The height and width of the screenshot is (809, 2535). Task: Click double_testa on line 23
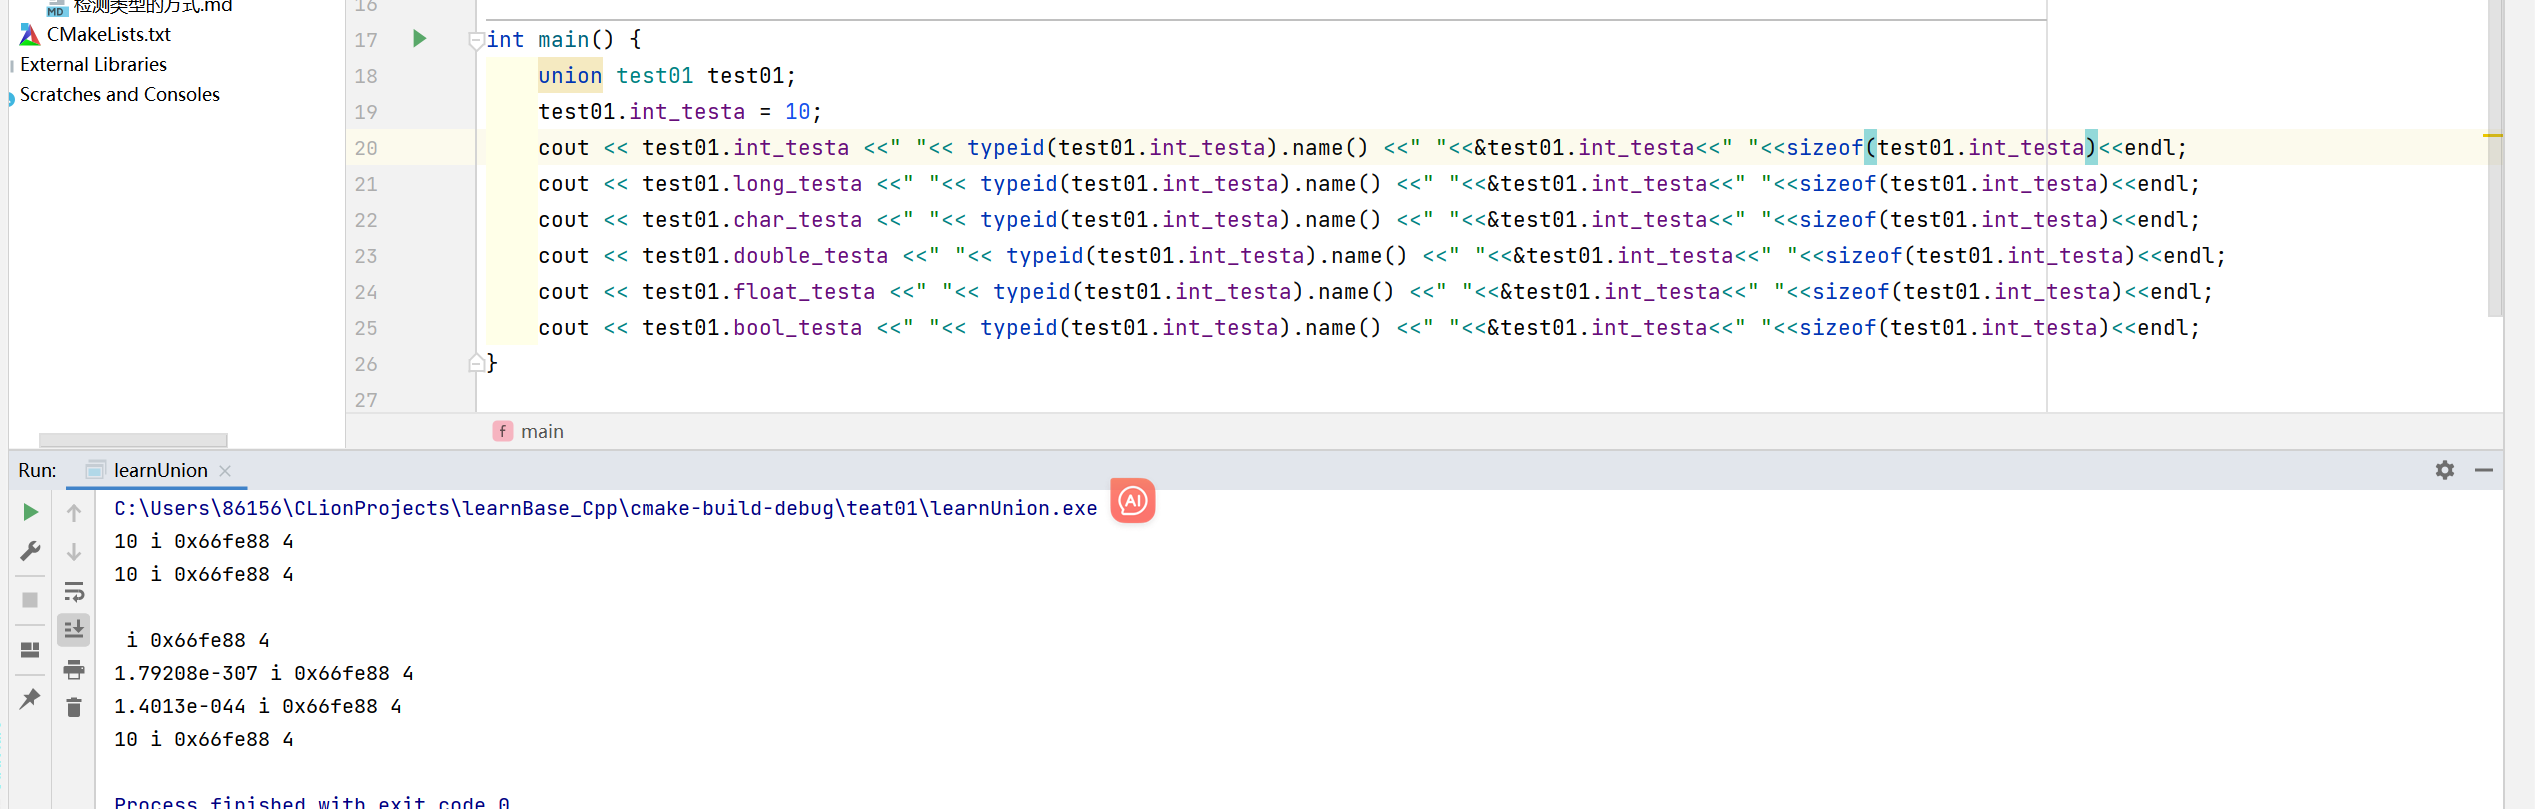coord(810,256)
